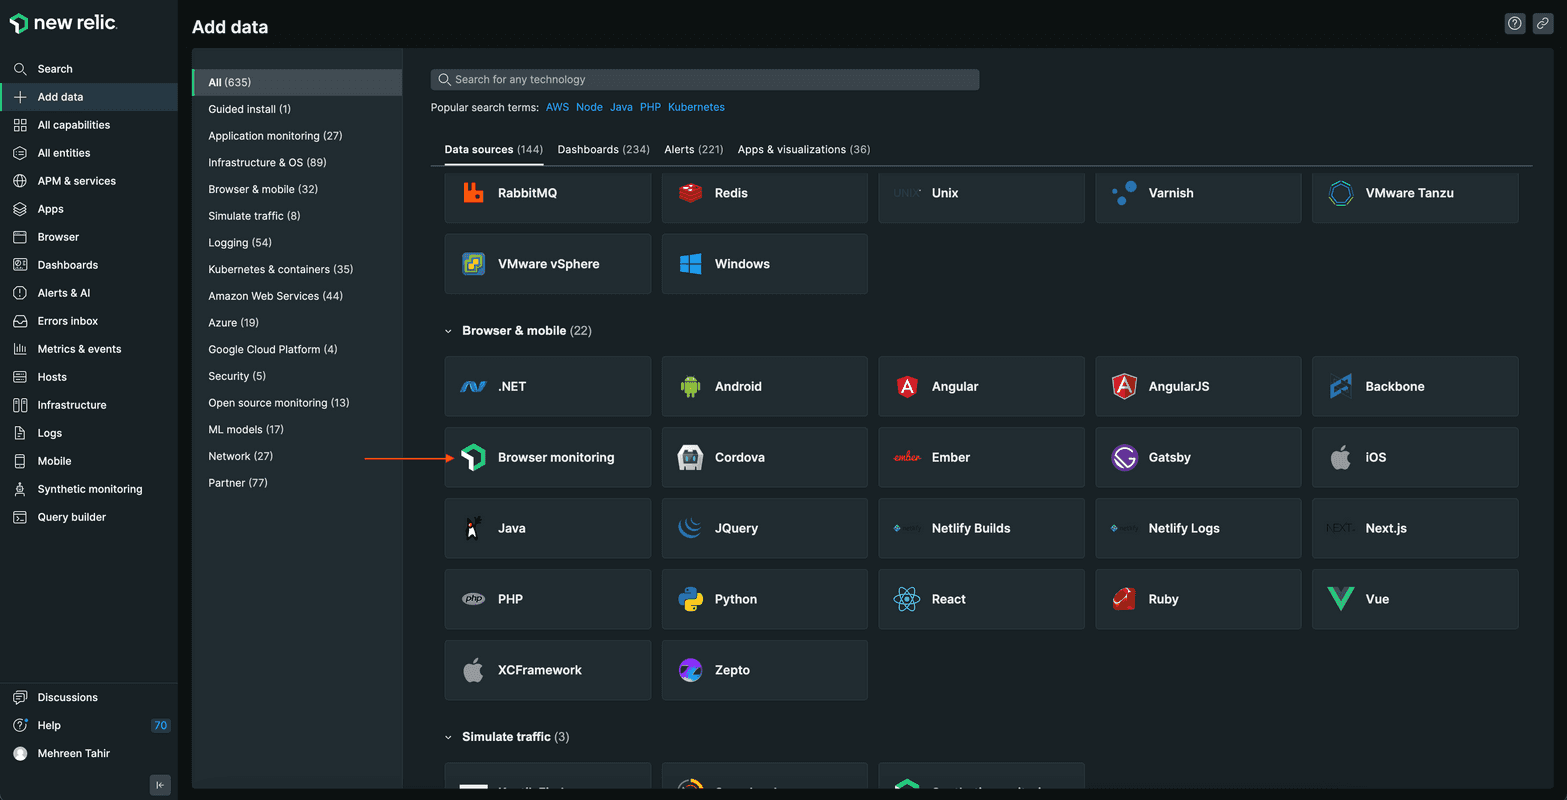This screenshot has width=1567, height=800.
Task: Choose the Python data source tile
Action: point(764,600)
